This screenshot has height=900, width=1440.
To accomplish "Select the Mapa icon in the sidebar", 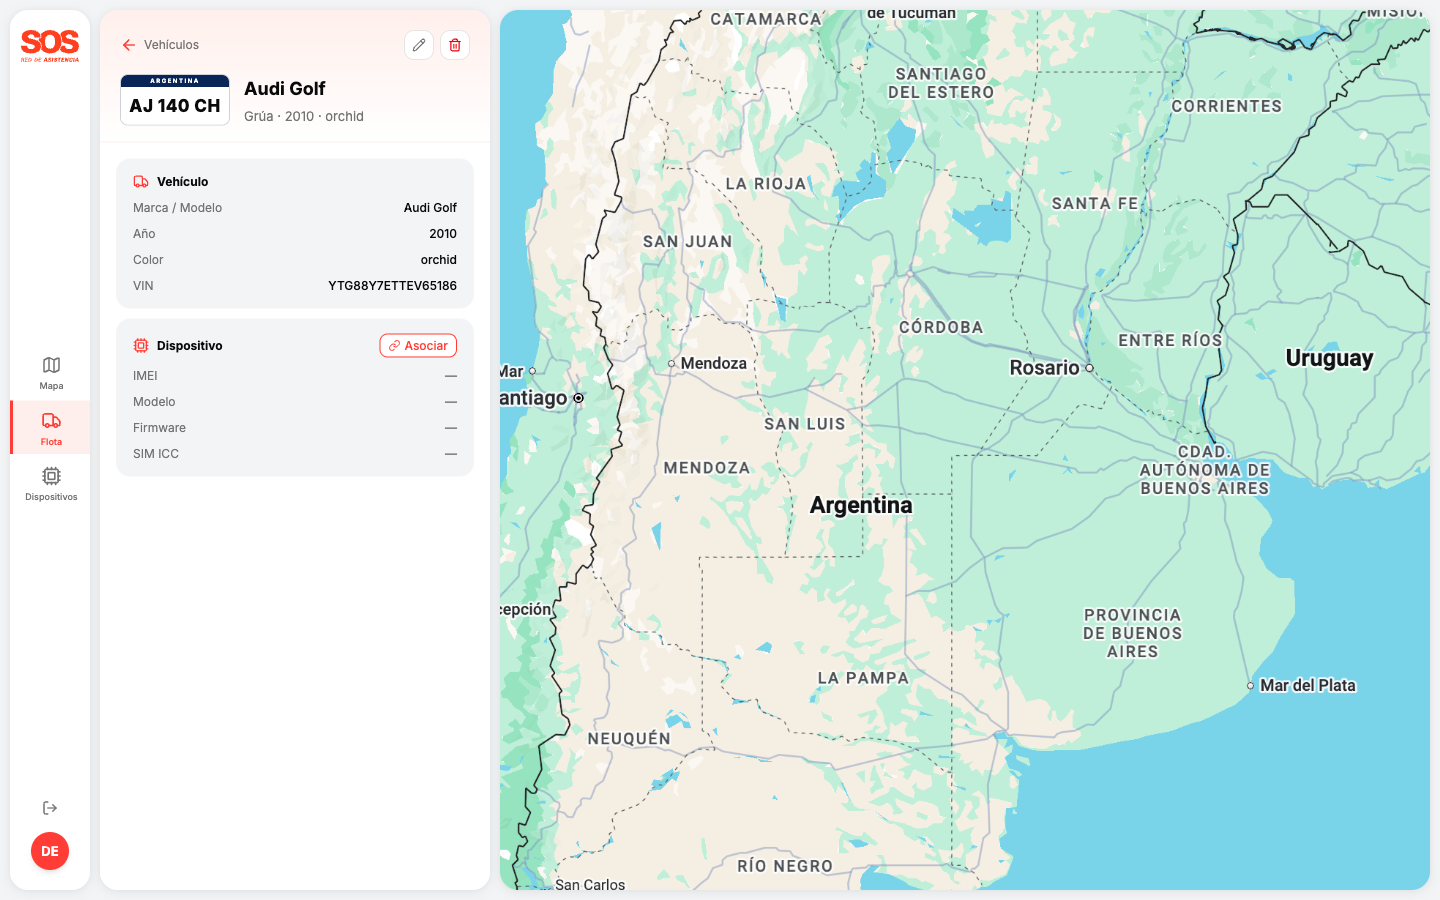I will click(50, 365).
